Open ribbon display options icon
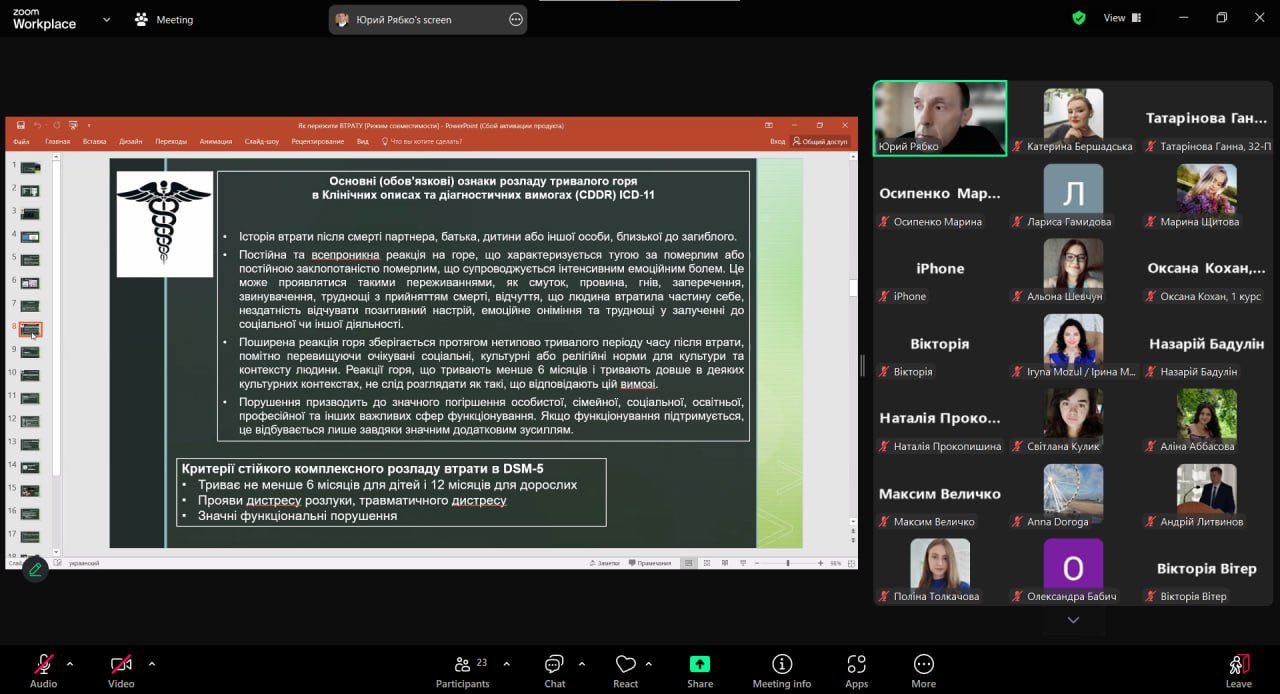Screen dimensions: 1280x694 tap(769, 125)
